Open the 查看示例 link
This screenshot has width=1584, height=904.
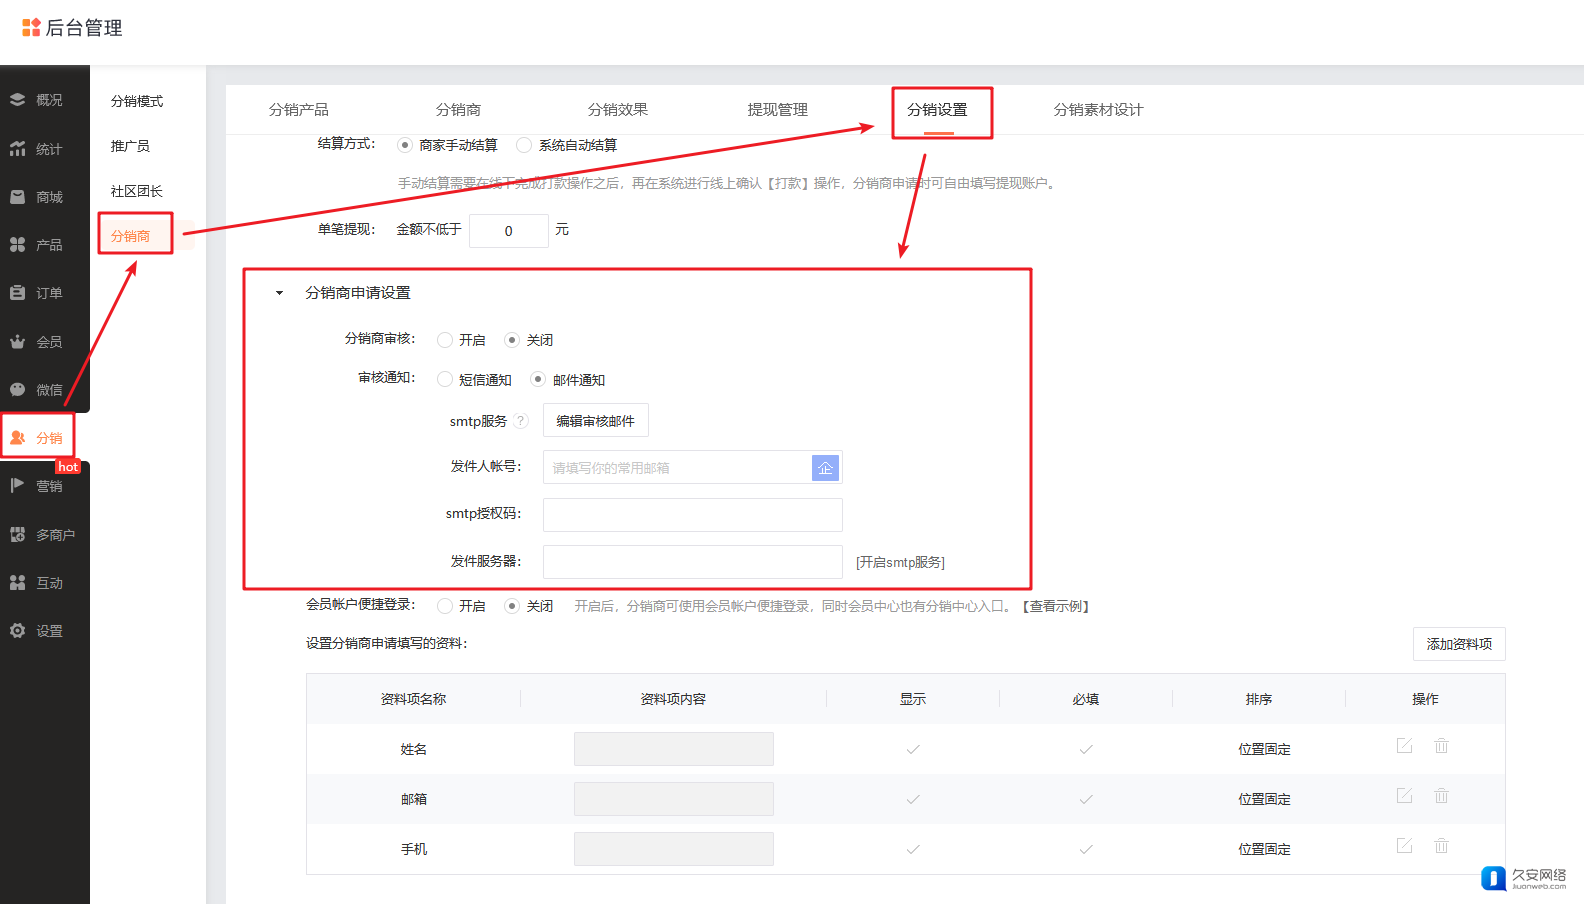[1058, 606]
